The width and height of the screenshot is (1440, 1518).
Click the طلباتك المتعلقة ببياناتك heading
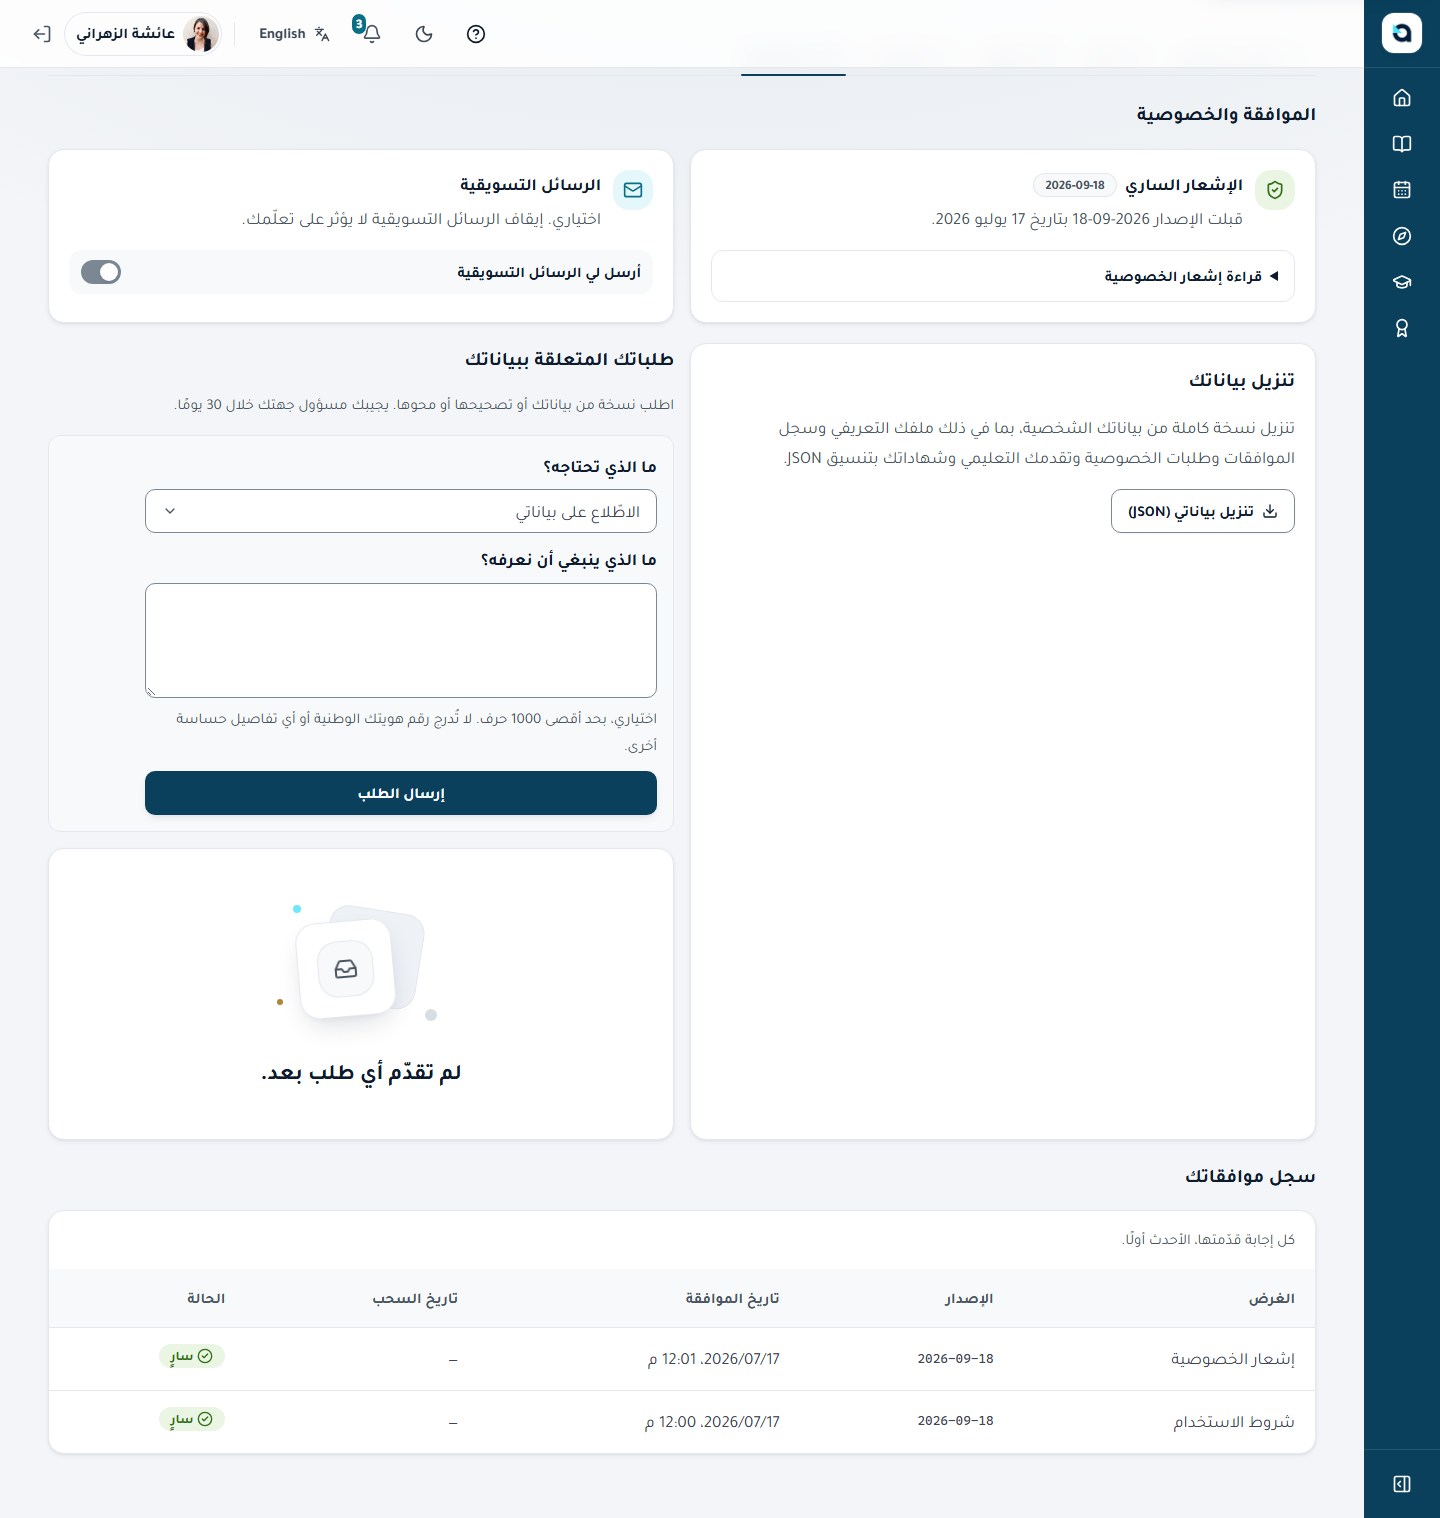pos(569,359)
